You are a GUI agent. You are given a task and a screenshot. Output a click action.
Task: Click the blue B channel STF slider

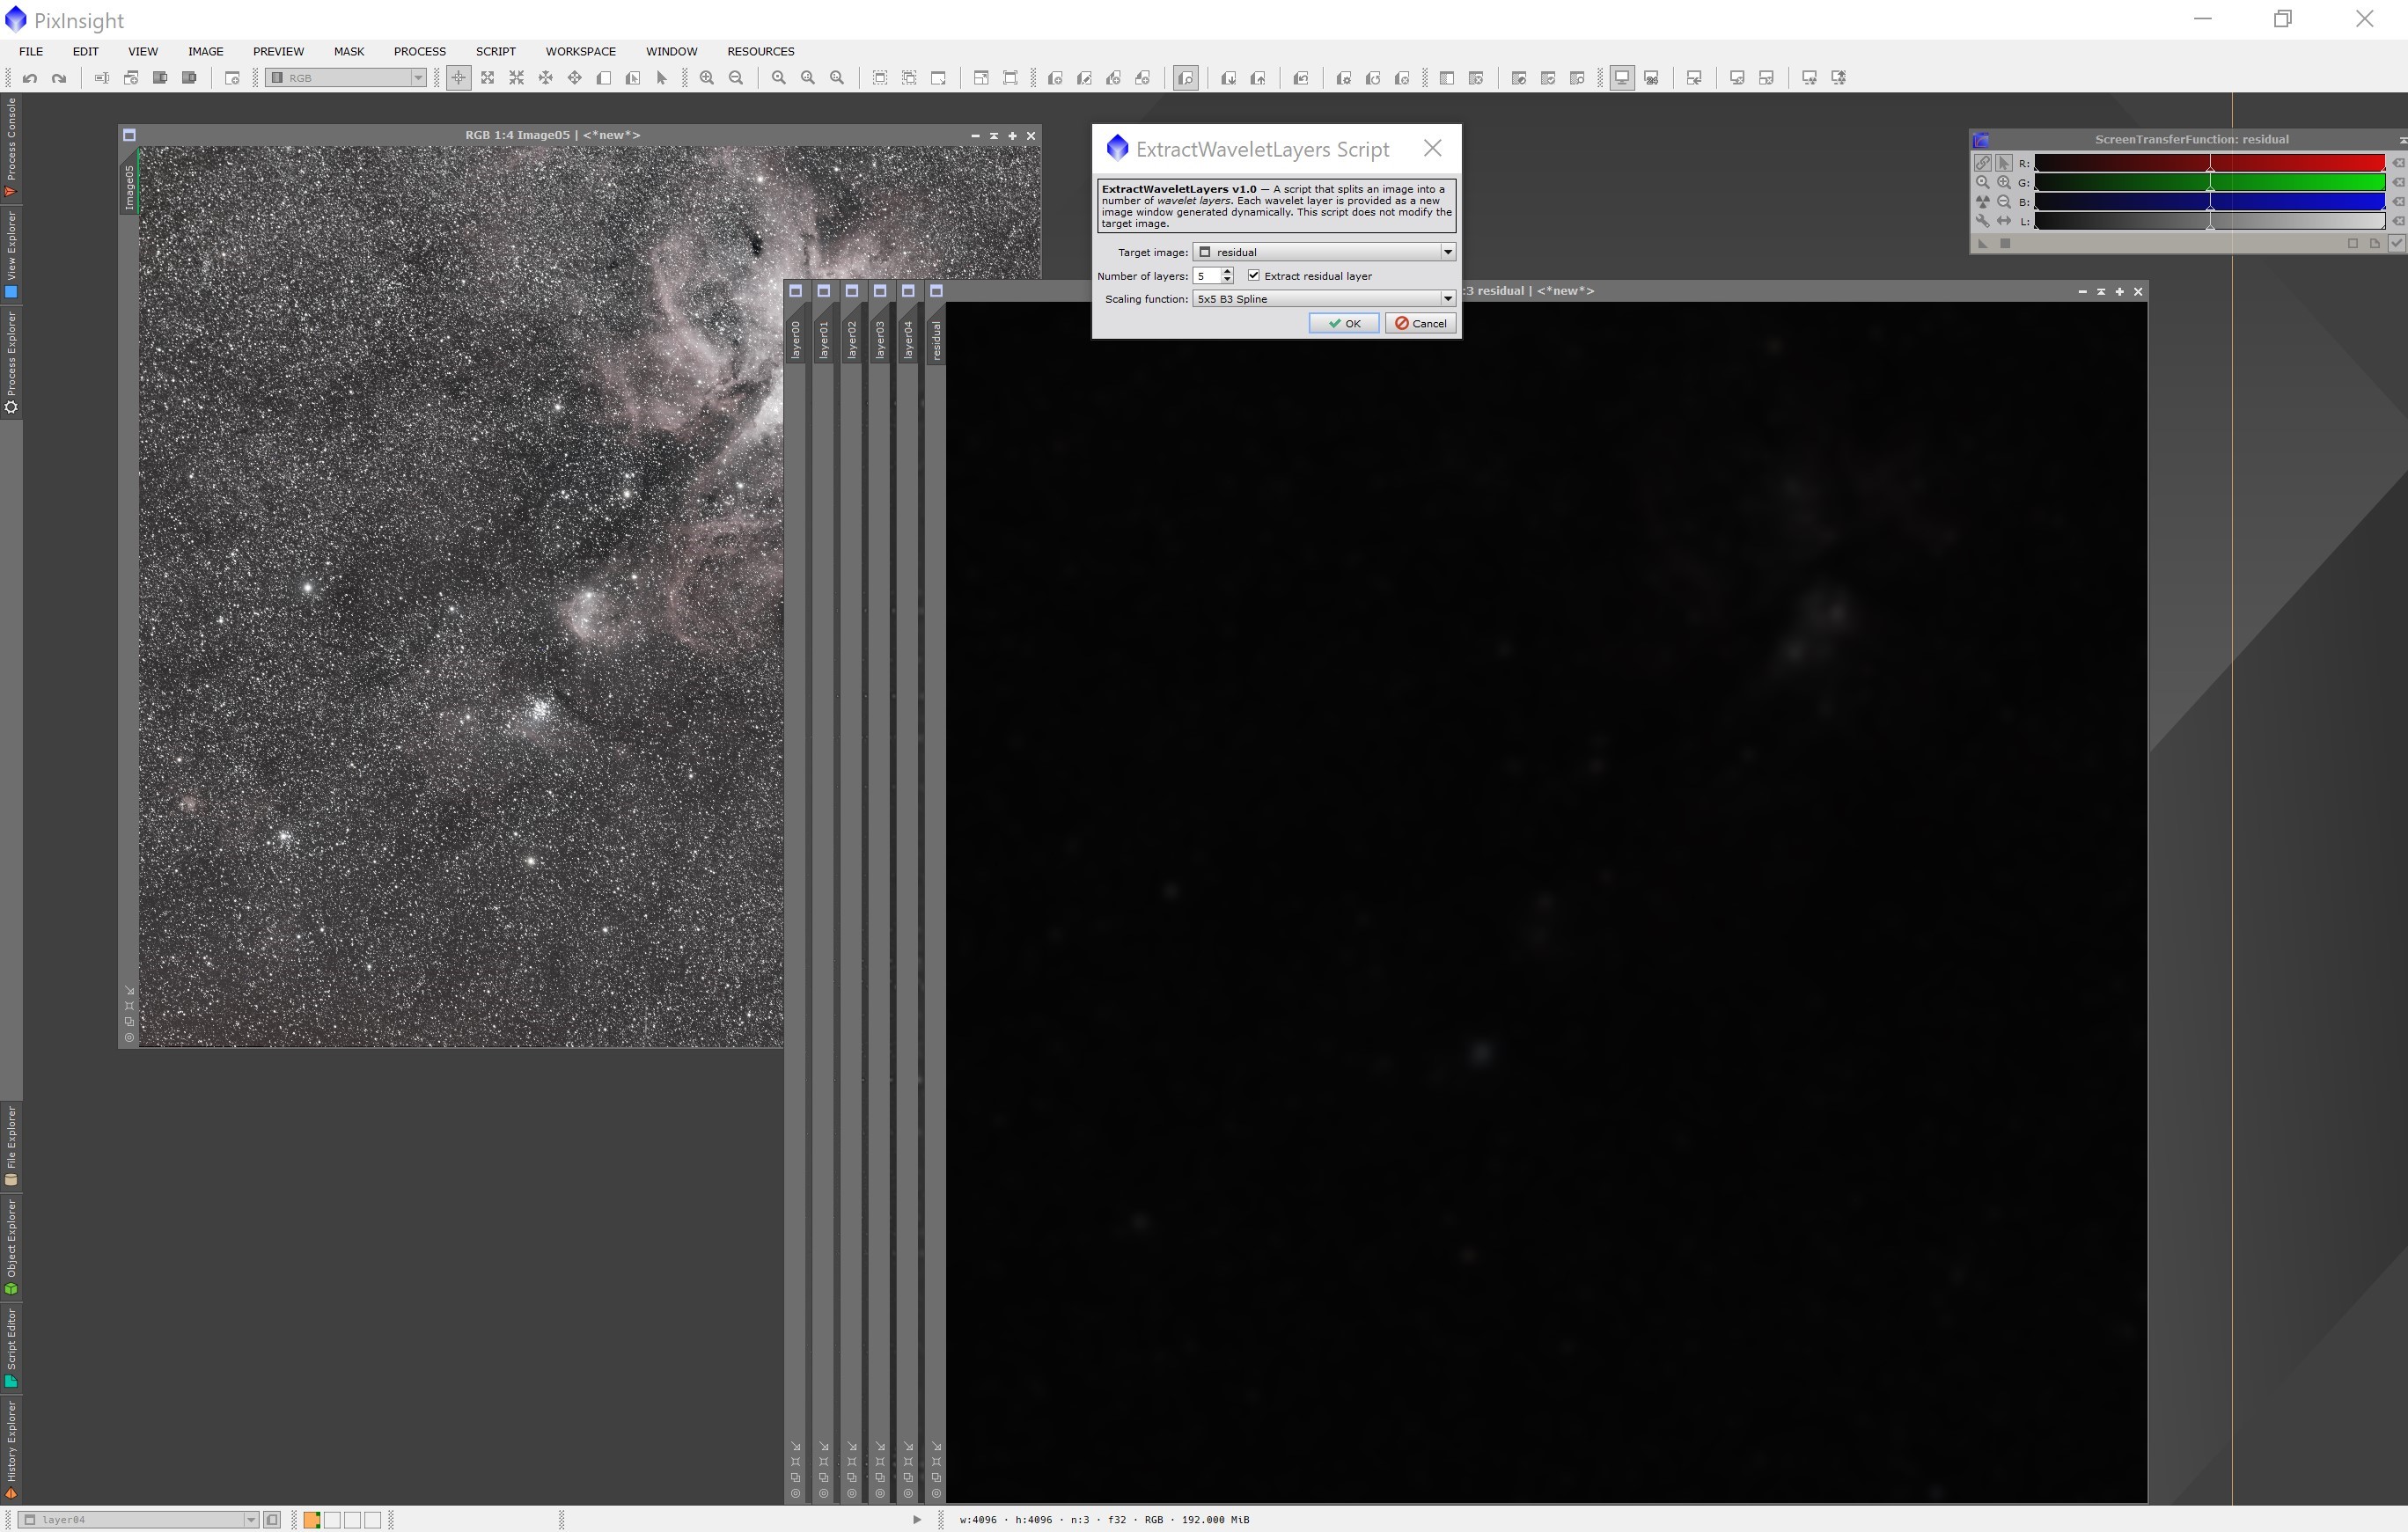coord(2210,202)
